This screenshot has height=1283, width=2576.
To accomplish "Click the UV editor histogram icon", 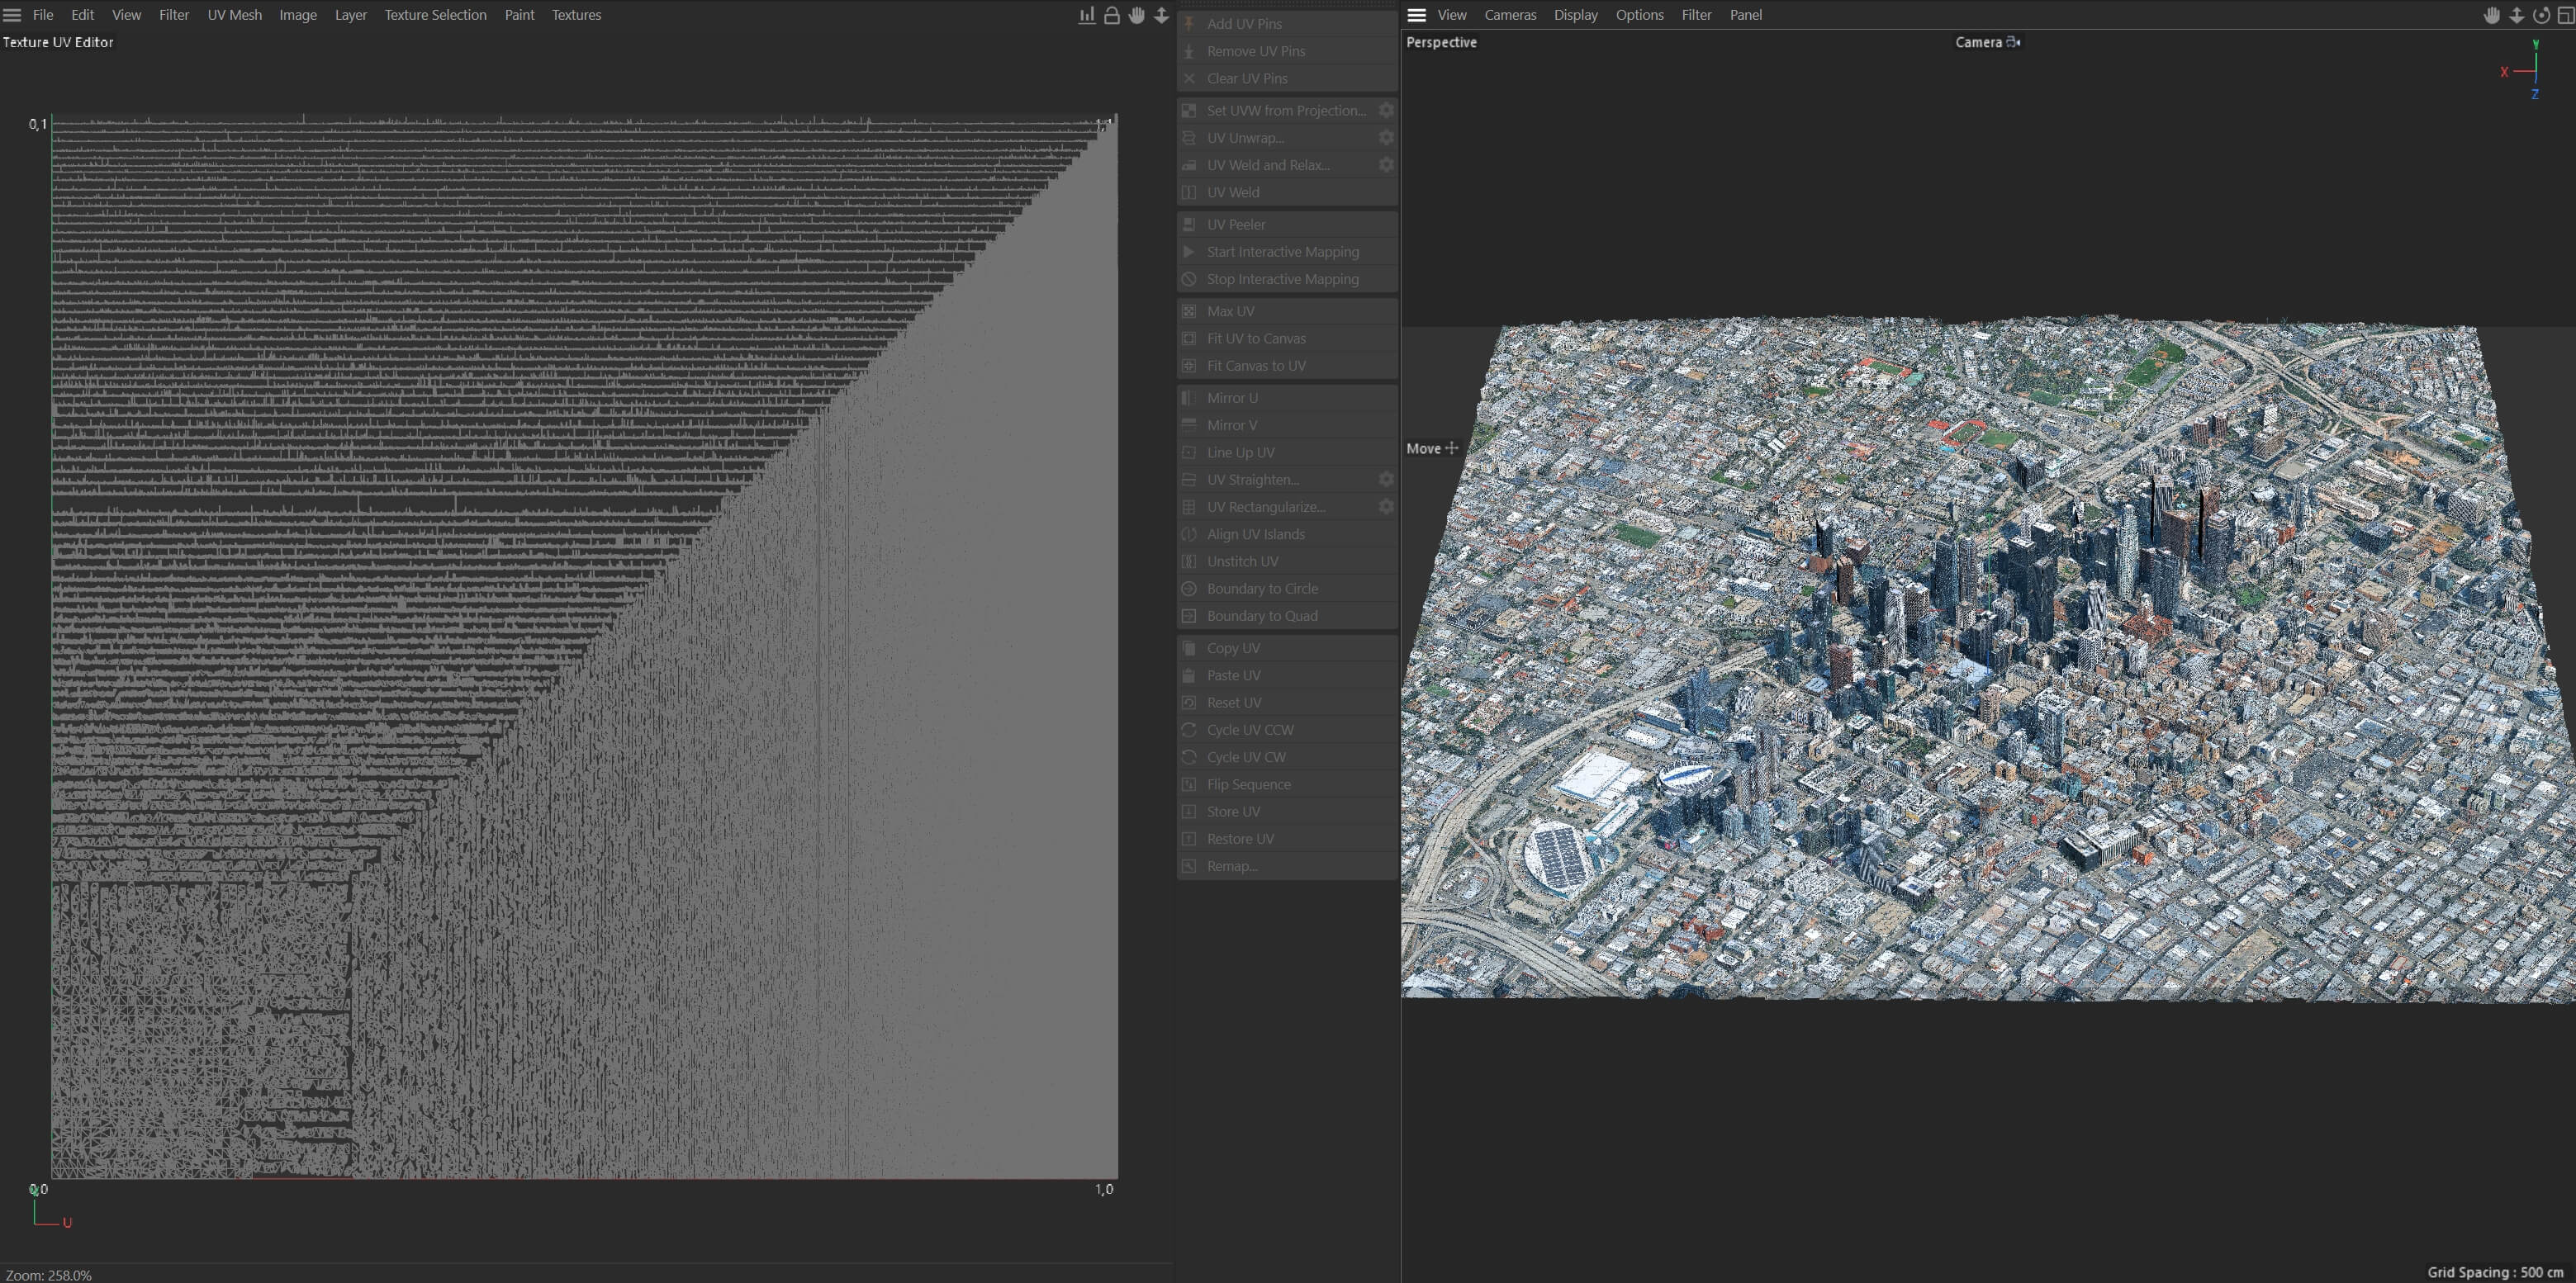I will click(x=1086, y=15).
